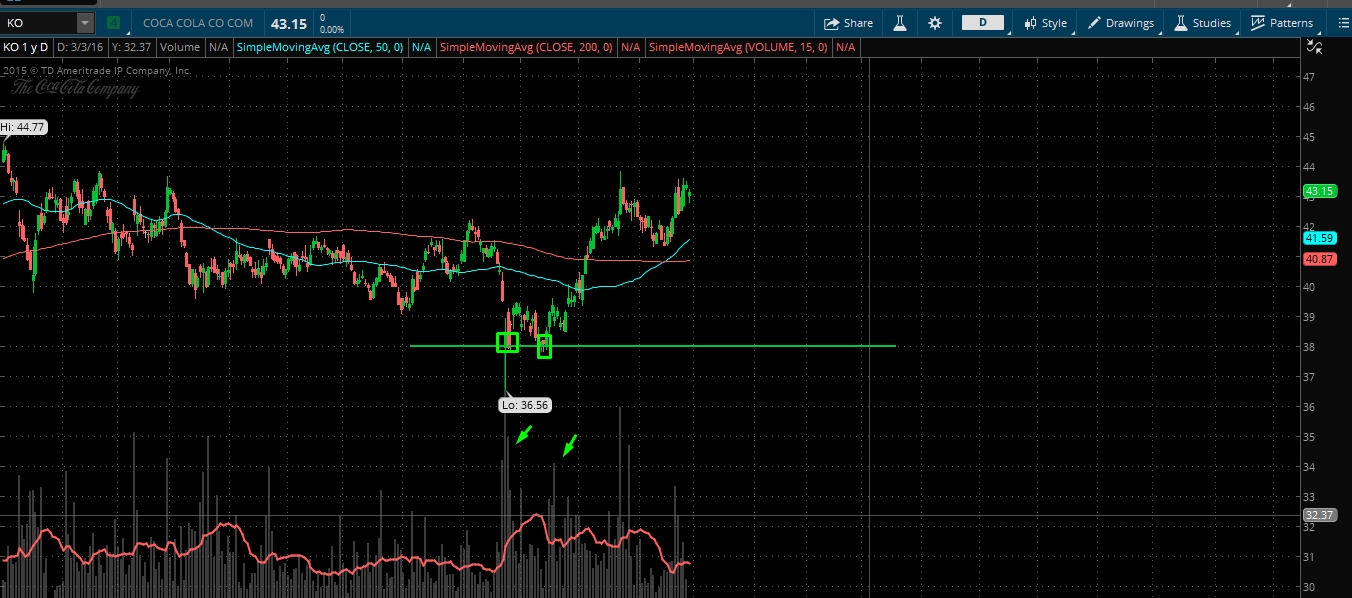Expand the KO symbol dropdown arrow

84,23
